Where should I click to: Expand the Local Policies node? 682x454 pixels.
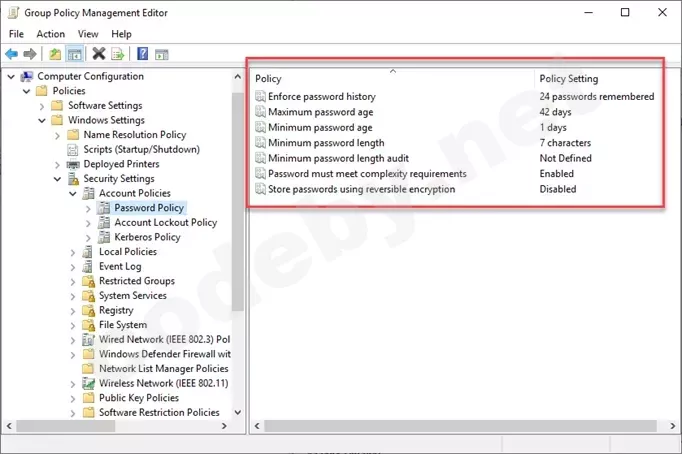[x=73, y=252]
